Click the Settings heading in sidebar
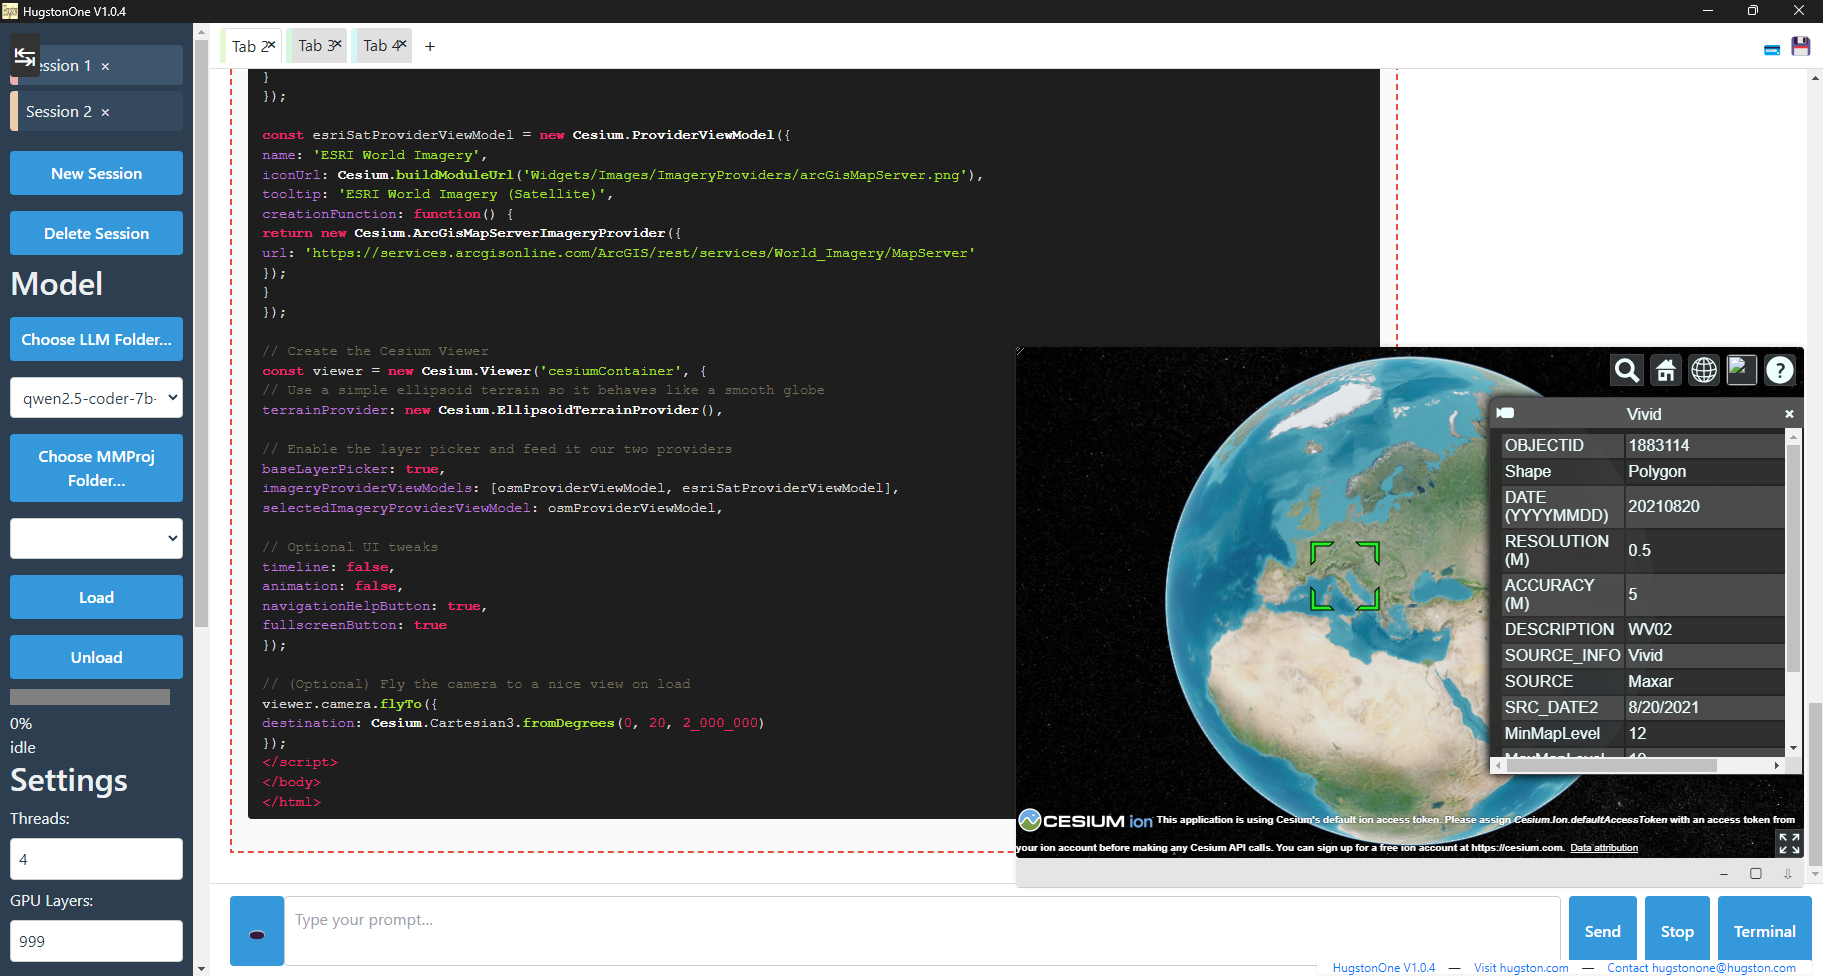 click(69, 780)
